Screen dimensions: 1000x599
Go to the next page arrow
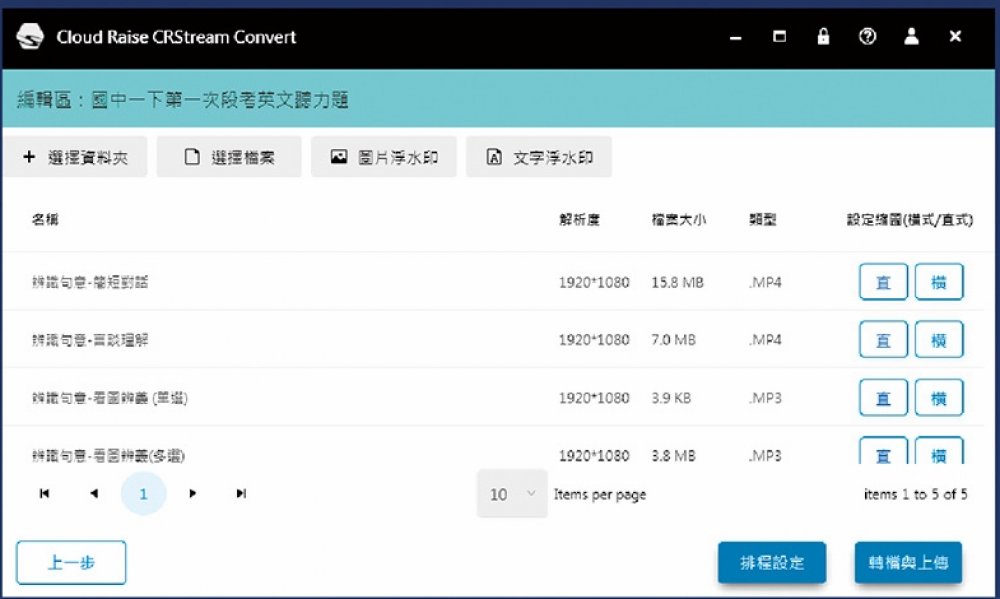[192, 494]
